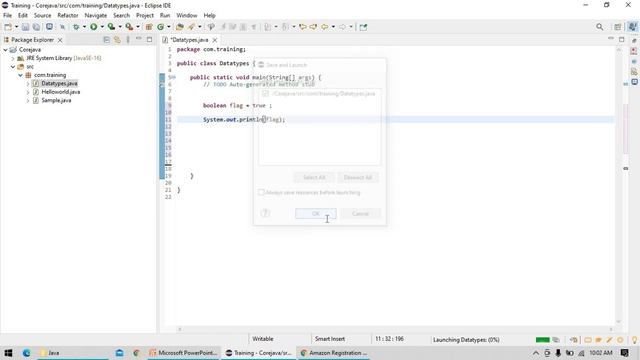The image size is (640, 360).
Task: Open the Run configurations dropdown arrow
Action: click(102, 27)
